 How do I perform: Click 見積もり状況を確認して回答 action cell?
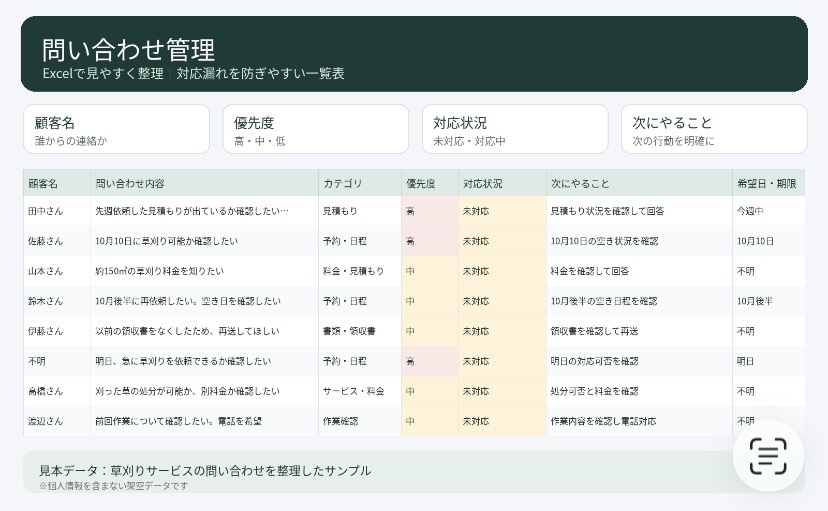639,211
